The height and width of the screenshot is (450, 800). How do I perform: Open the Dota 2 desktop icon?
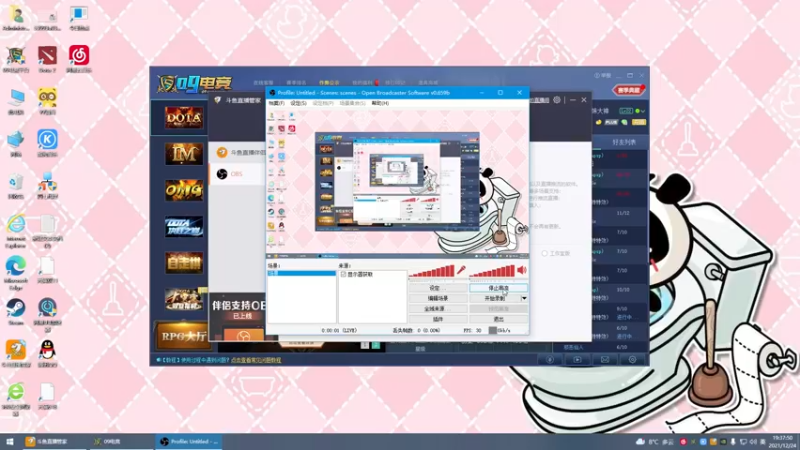(47, 59)
